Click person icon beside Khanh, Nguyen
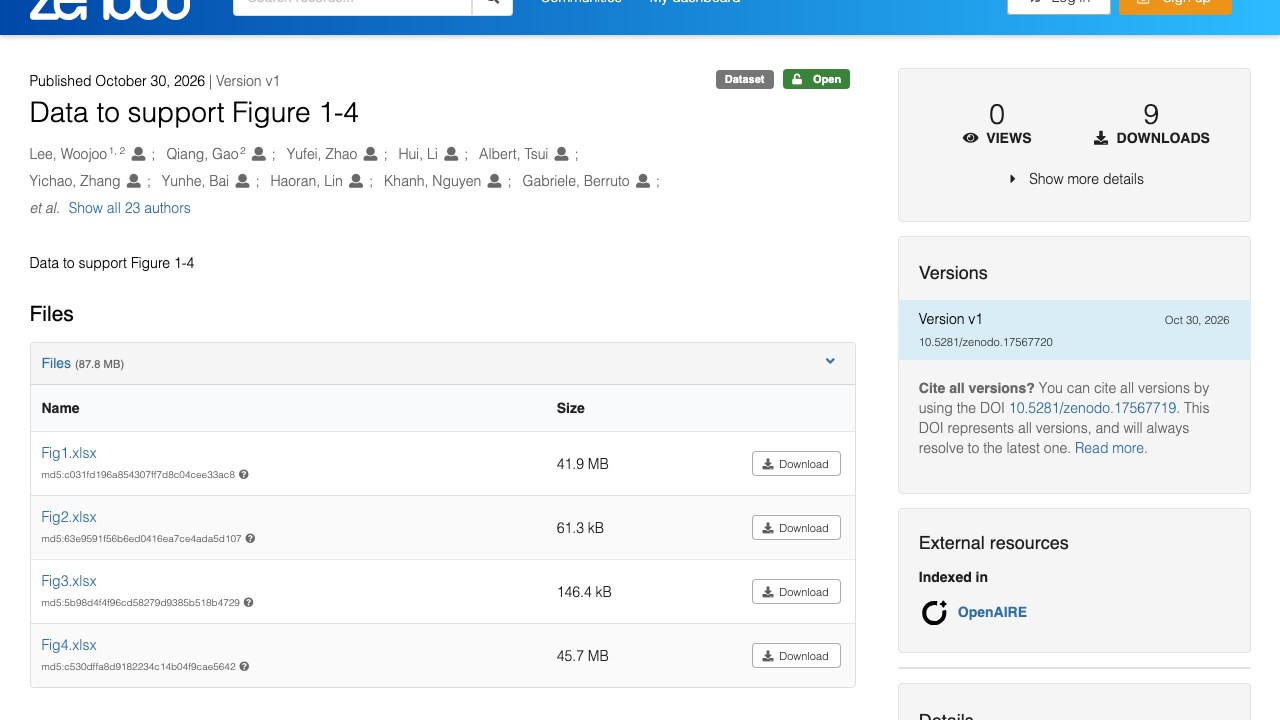 494,181
